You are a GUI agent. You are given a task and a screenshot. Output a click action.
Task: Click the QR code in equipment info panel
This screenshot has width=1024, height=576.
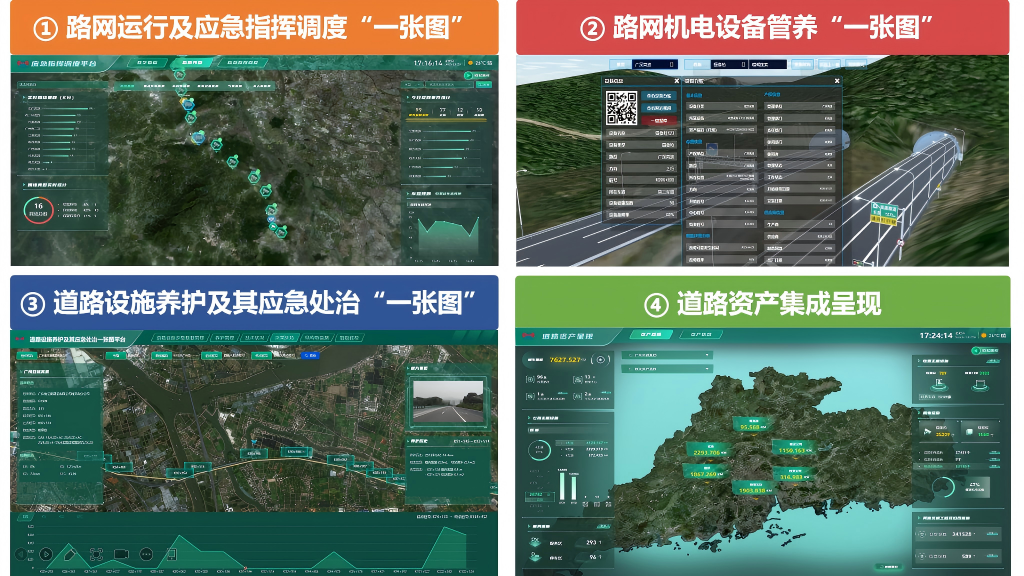pyautogui.click(x=622, y=106)
